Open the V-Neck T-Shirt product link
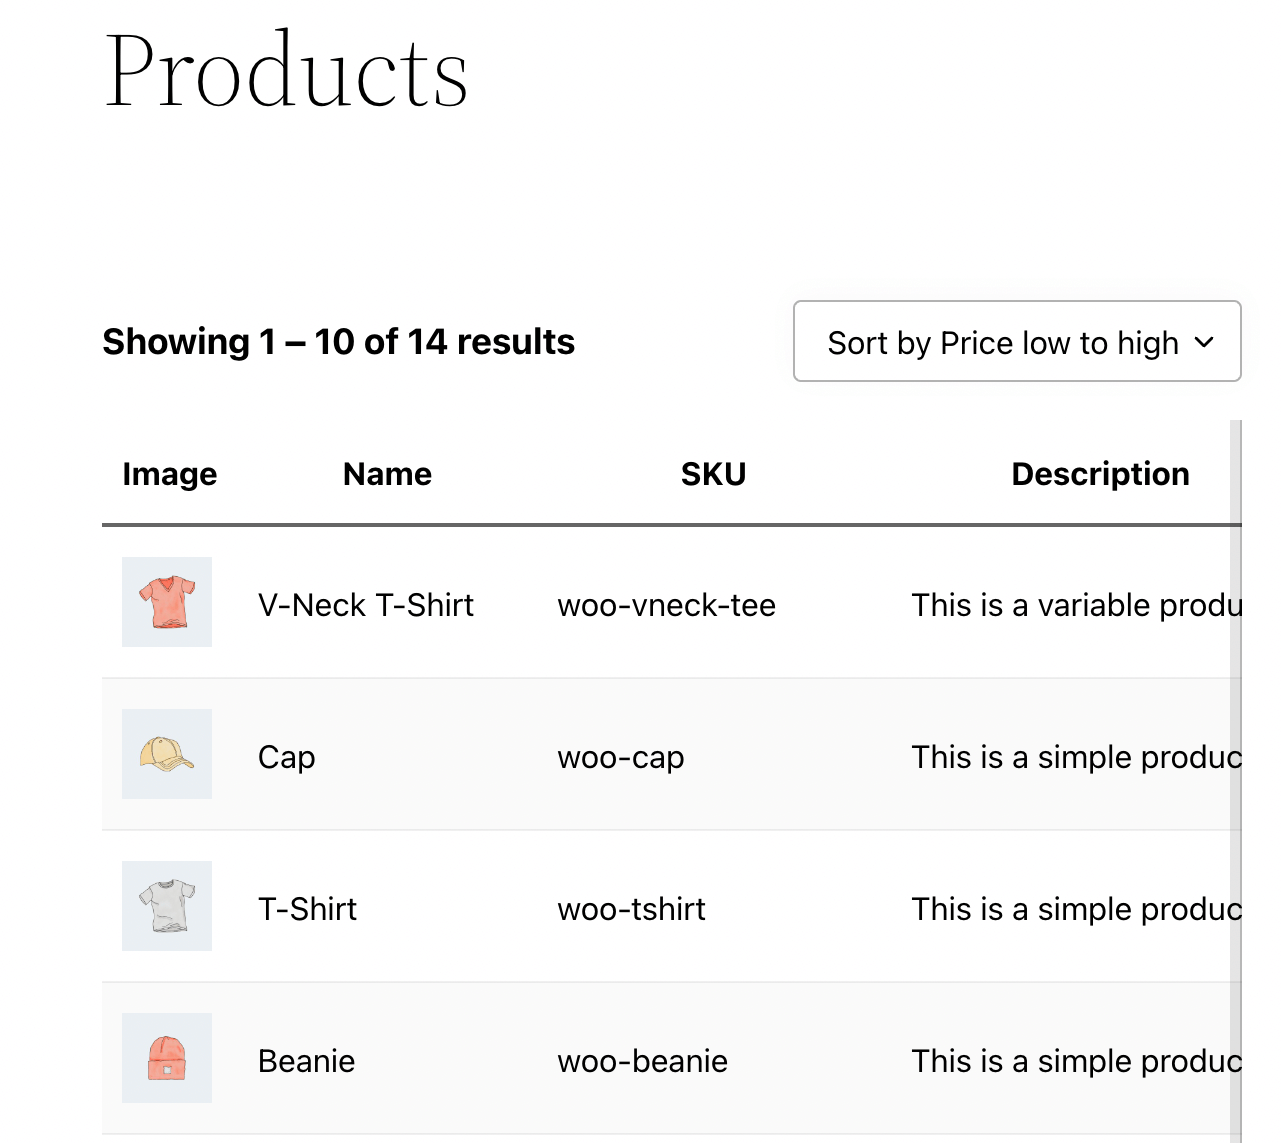 tap(365, 605)
